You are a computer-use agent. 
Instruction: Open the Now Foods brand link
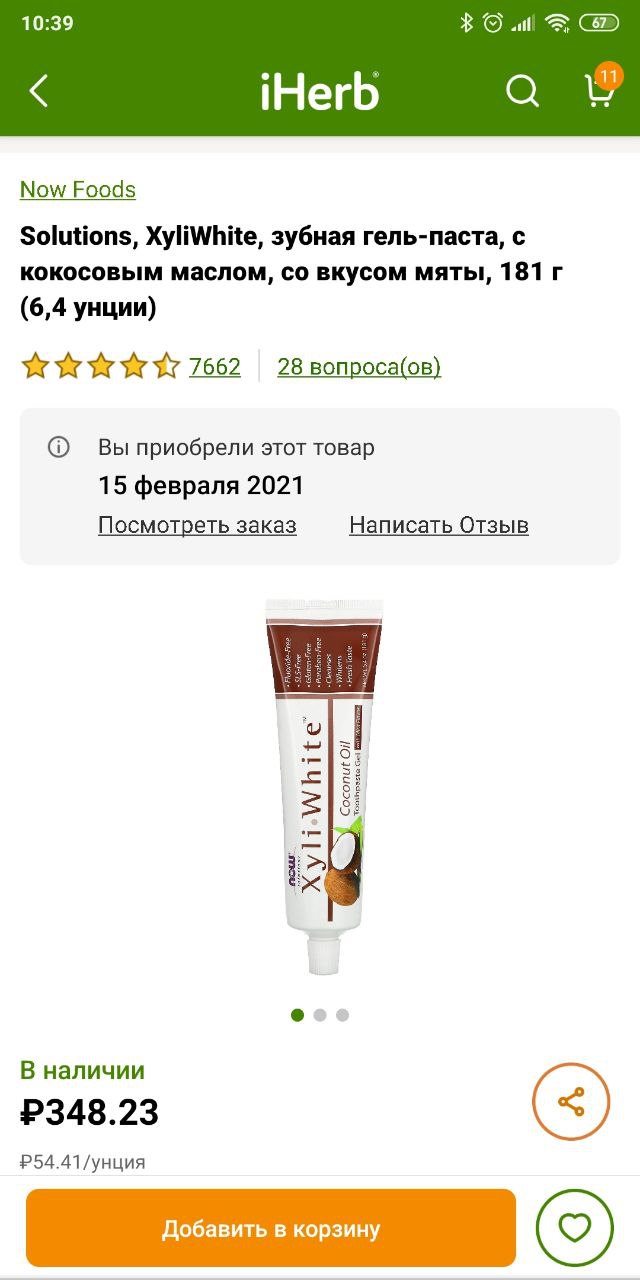click(78, 189)
